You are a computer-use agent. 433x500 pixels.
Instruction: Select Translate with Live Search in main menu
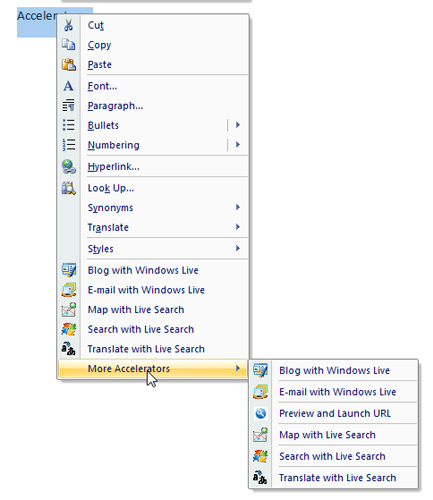[x=153, y=349]
